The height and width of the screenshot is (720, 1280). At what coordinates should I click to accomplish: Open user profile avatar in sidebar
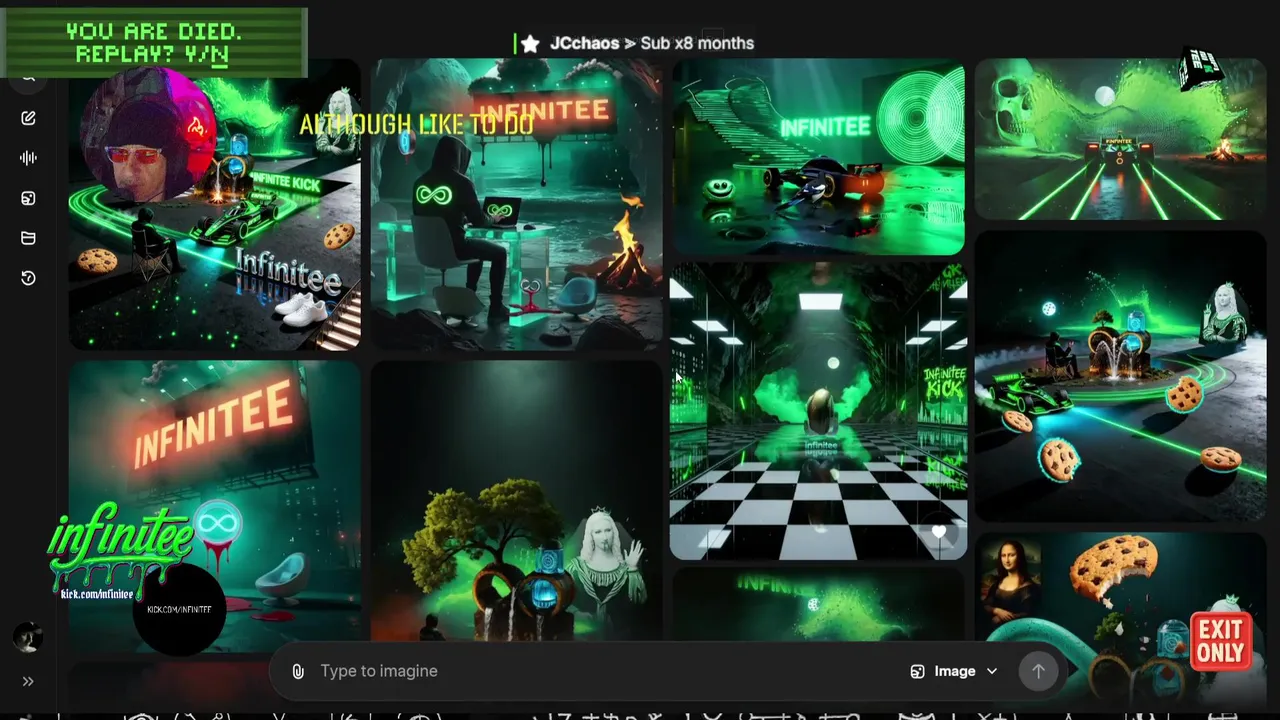click(x=28, y=637)
